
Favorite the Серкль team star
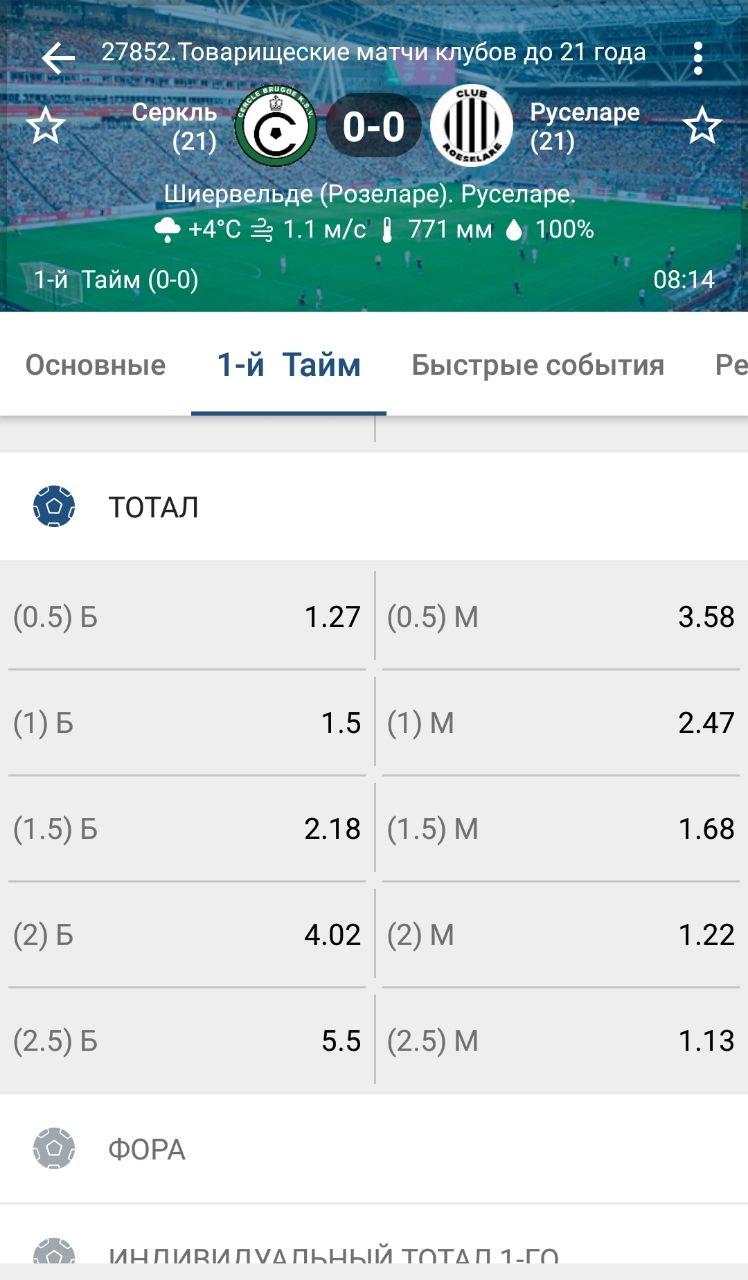[45, 127]
